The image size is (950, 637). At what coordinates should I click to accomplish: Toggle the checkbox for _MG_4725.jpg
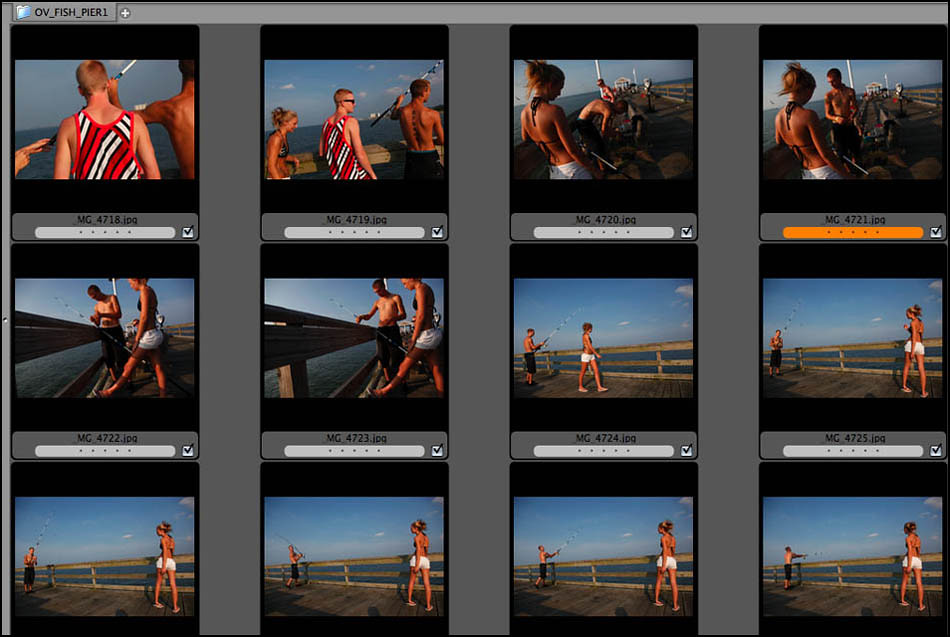(936, 450)
